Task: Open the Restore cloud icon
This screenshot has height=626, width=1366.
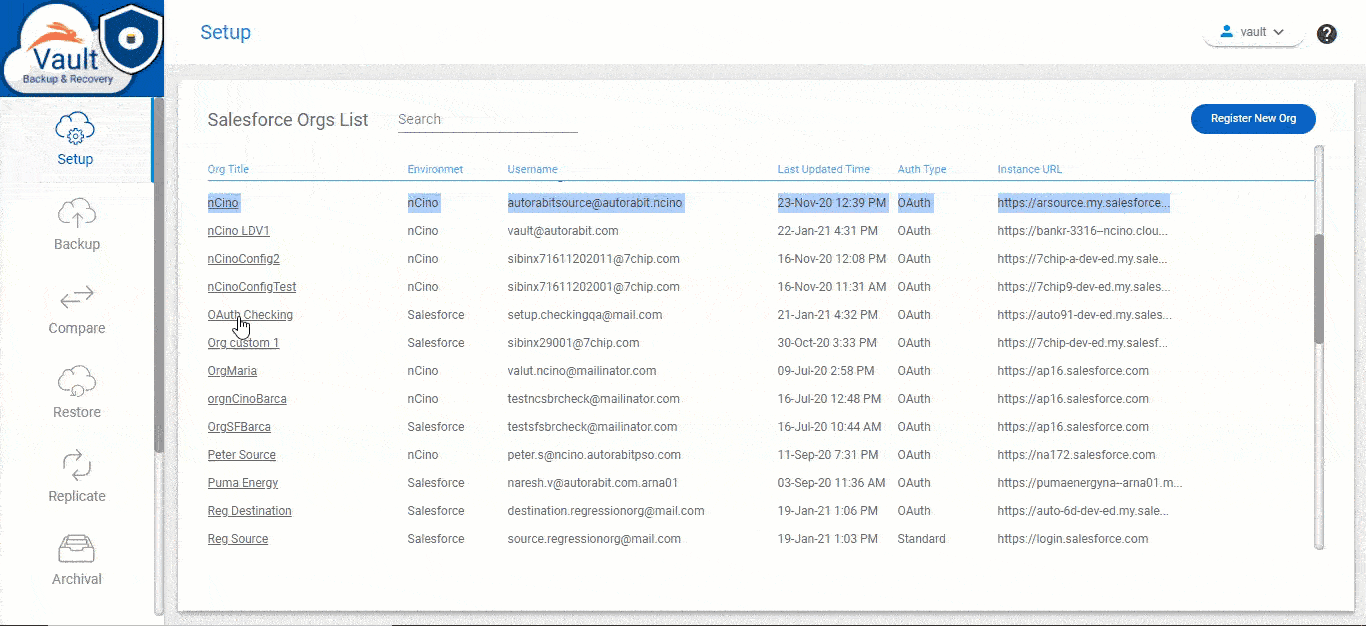Action: [77, 381]
